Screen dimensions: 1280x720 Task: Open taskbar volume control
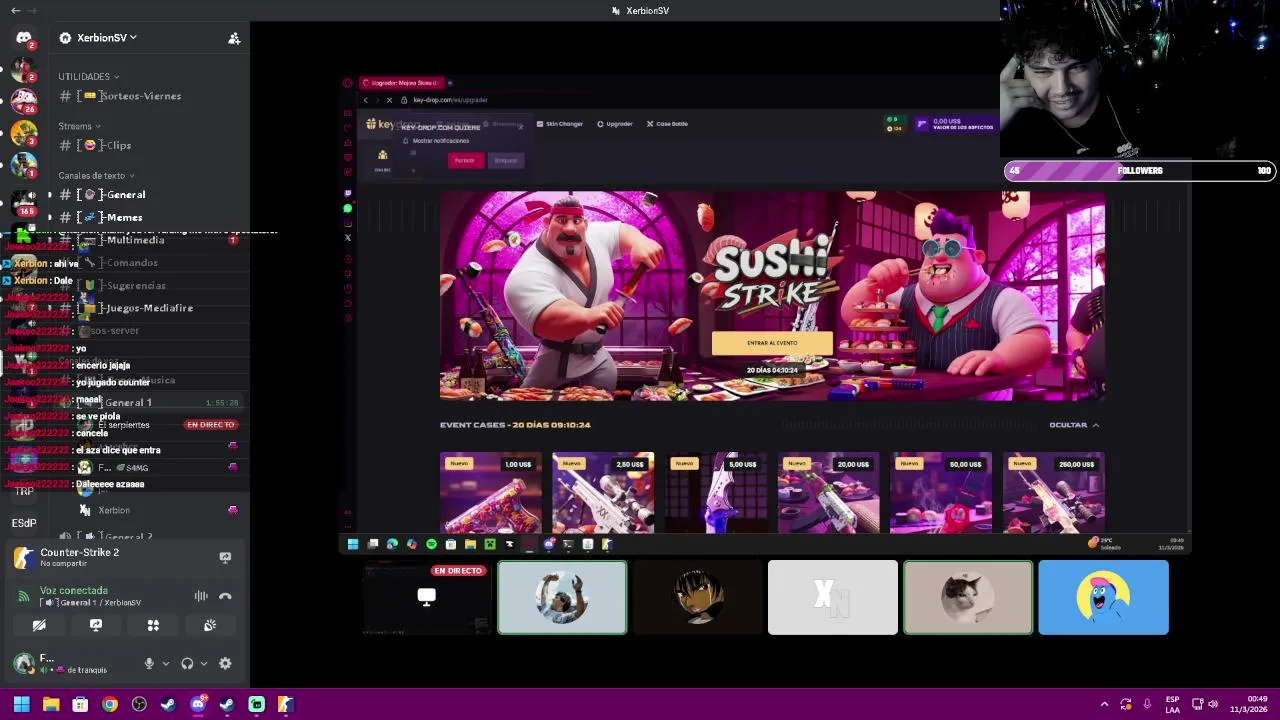click(x=1213, y=704)
